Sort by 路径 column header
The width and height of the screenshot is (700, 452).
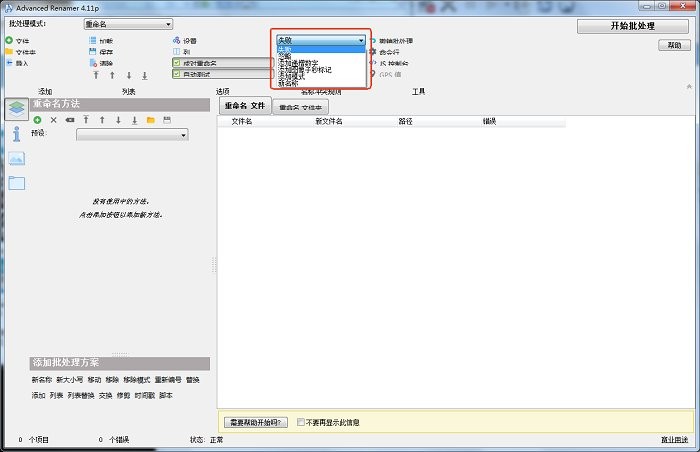coord(405,121)
